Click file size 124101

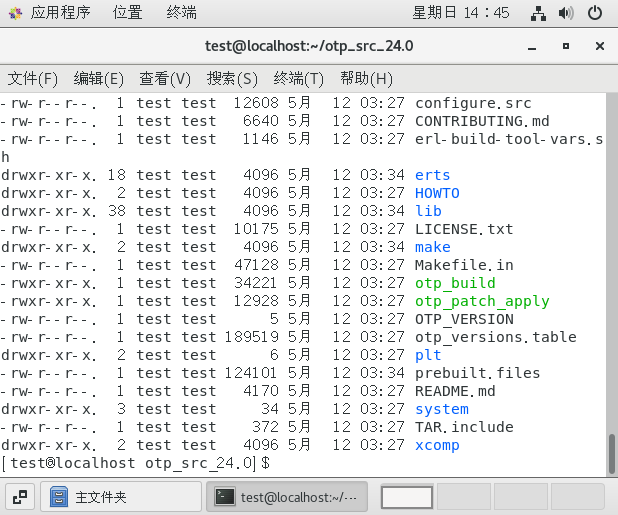(251, 373)
